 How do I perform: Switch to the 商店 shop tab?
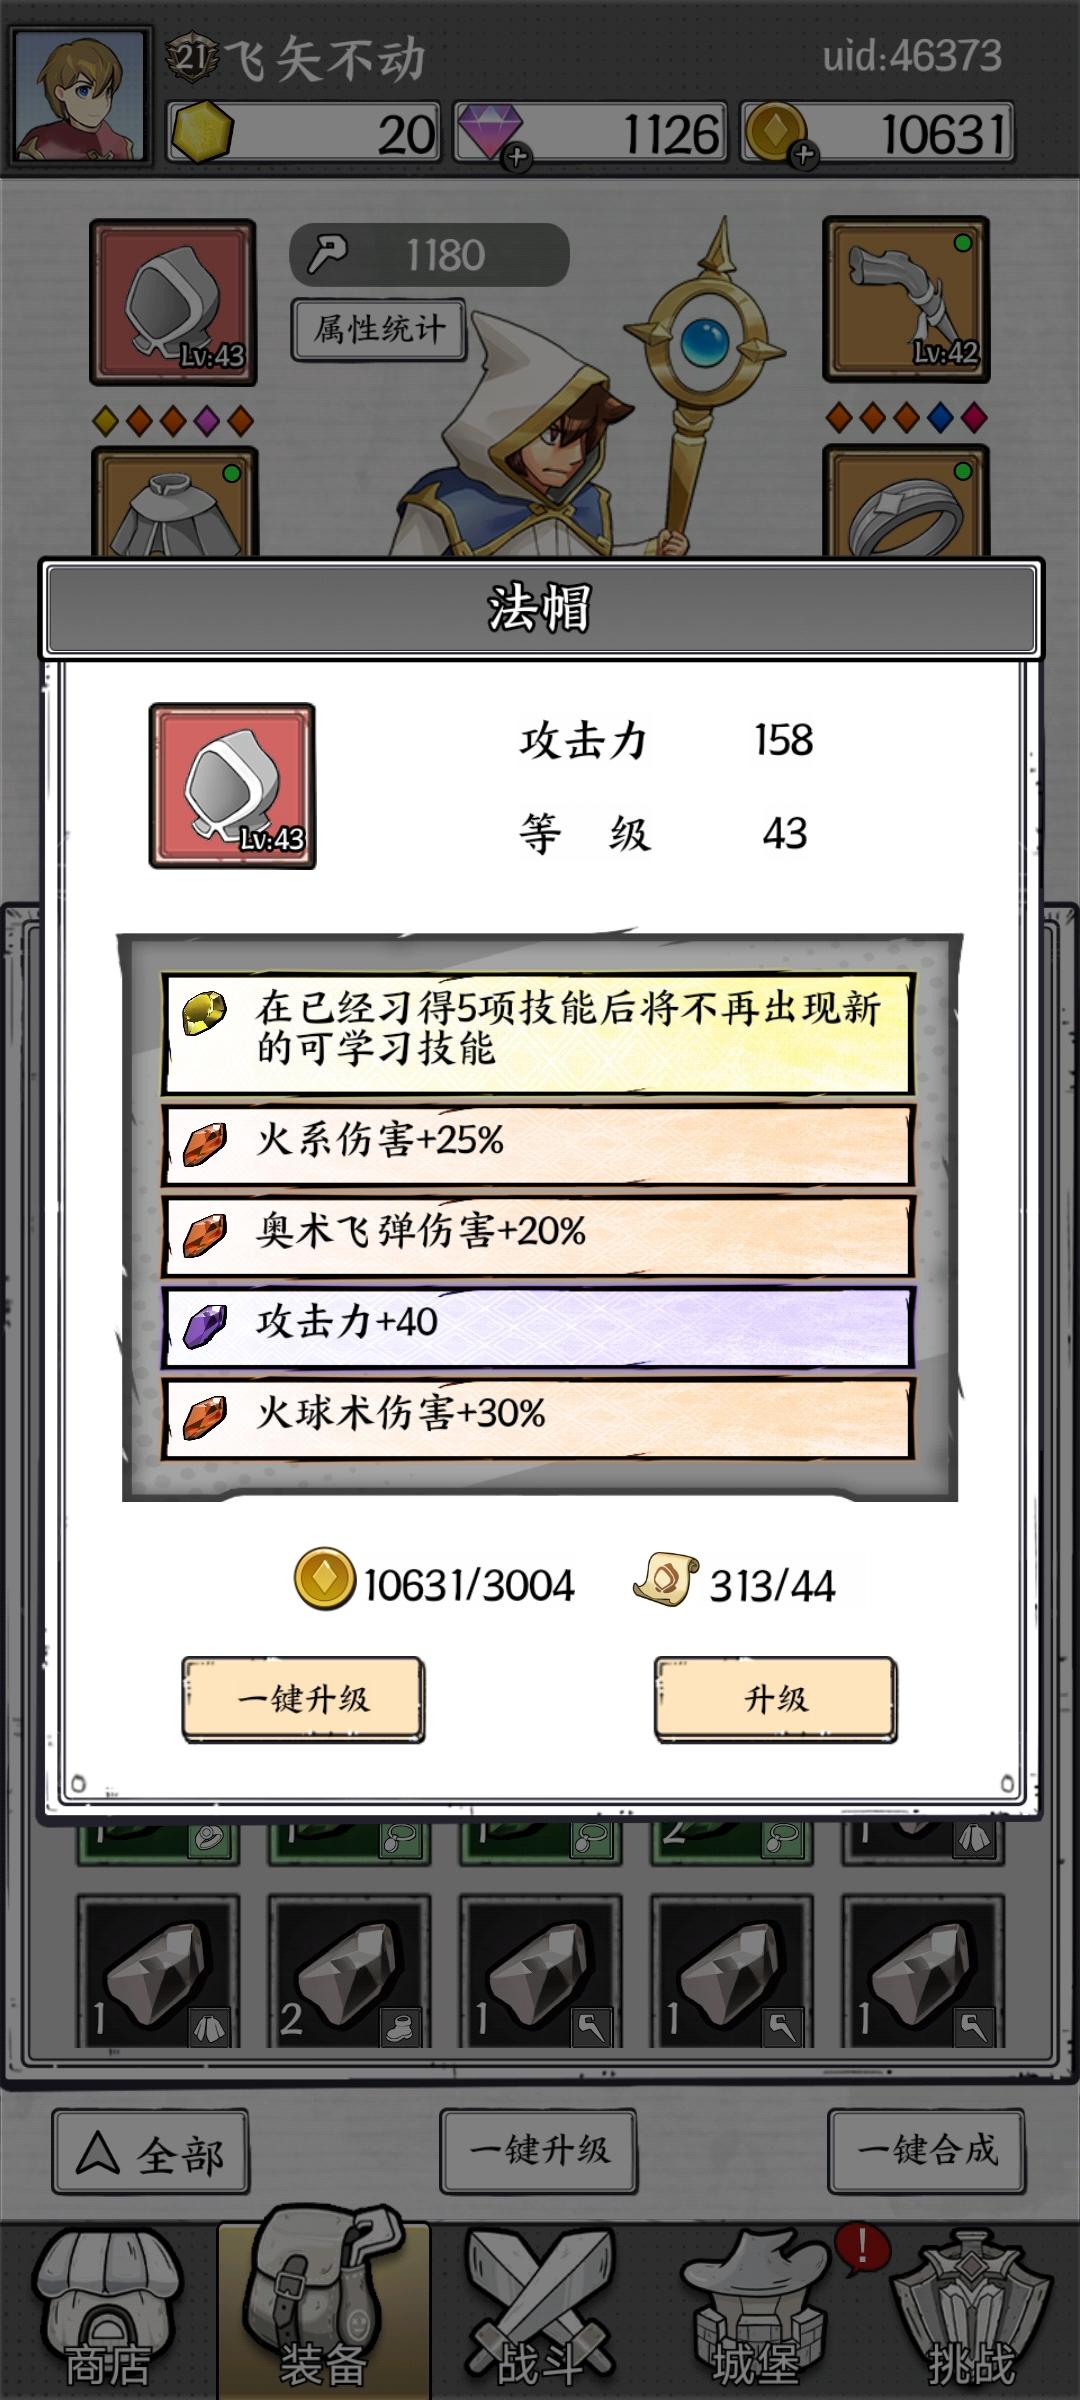pyautogui.click(x=108, y=2311)
